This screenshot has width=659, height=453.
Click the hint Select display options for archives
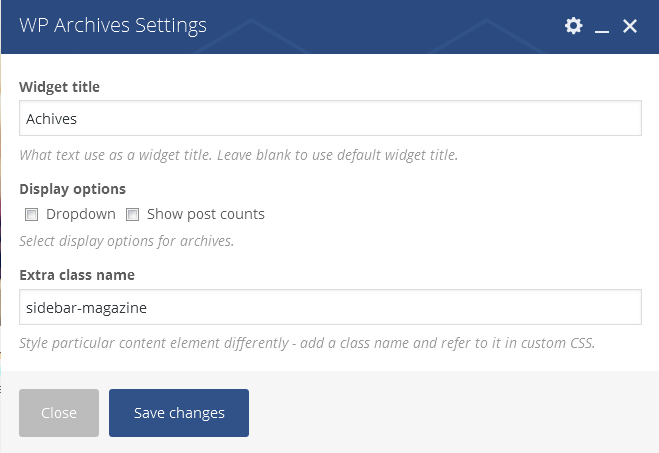pyautogui.click(x=127, y=241)
